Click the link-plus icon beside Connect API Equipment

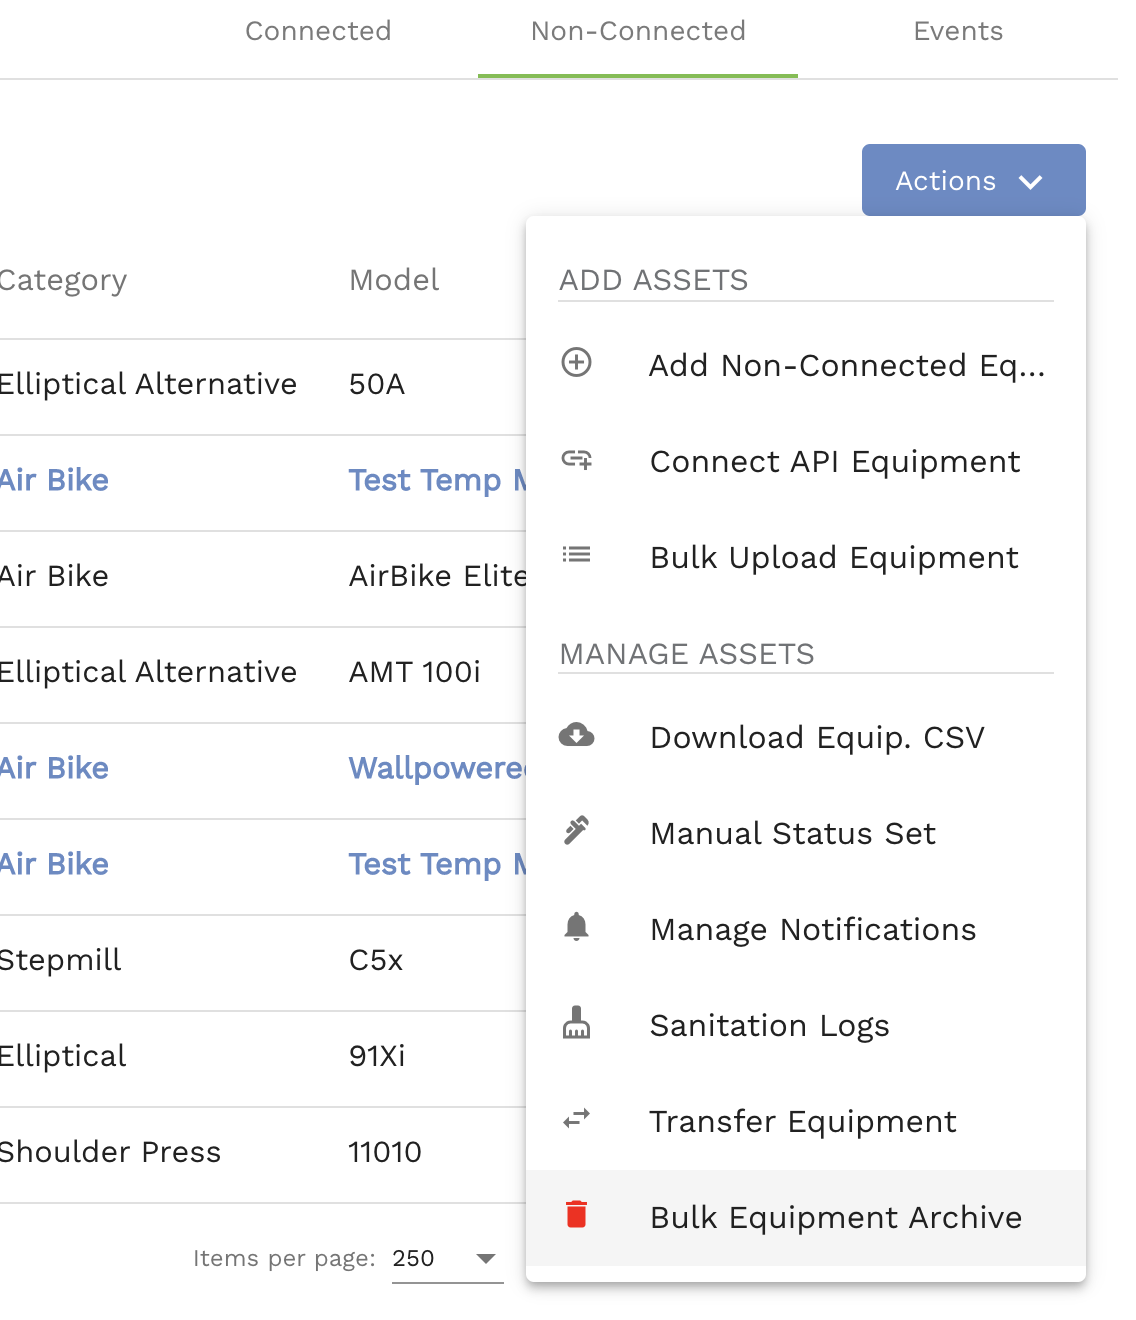click(576, 459)
